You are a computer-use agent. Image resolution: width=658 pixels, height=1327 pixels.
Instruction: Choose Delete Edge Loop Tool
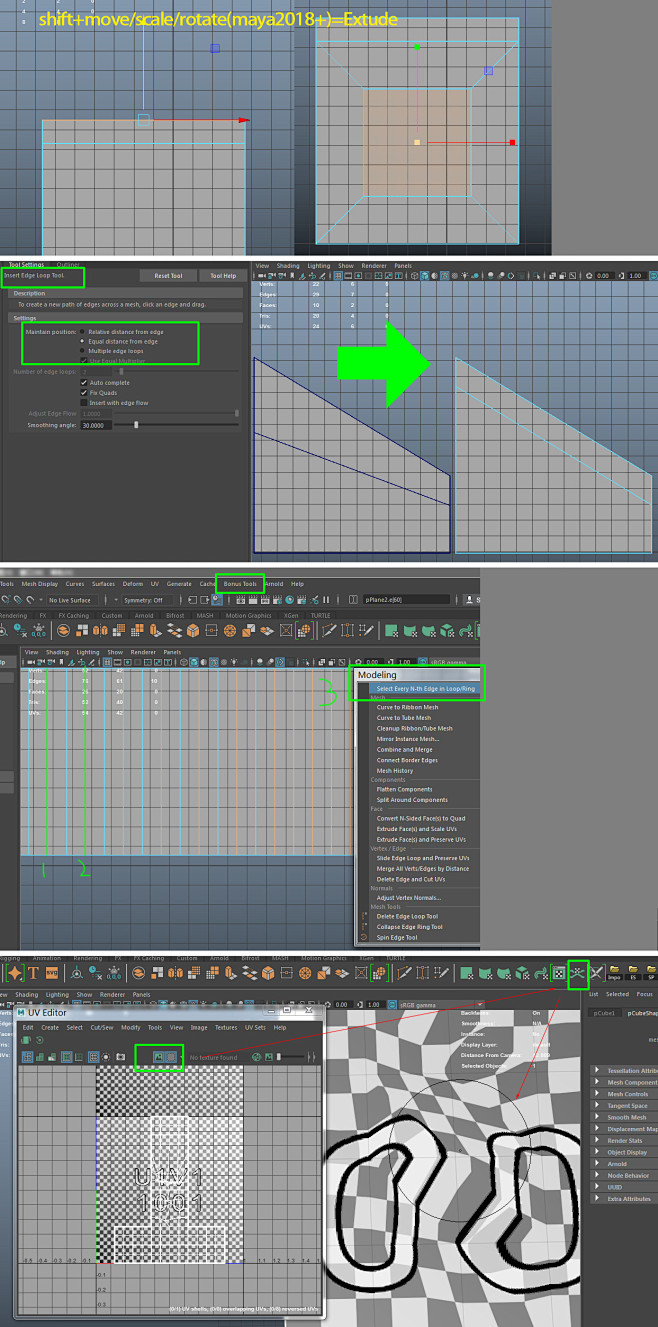(x=406, y=916)
